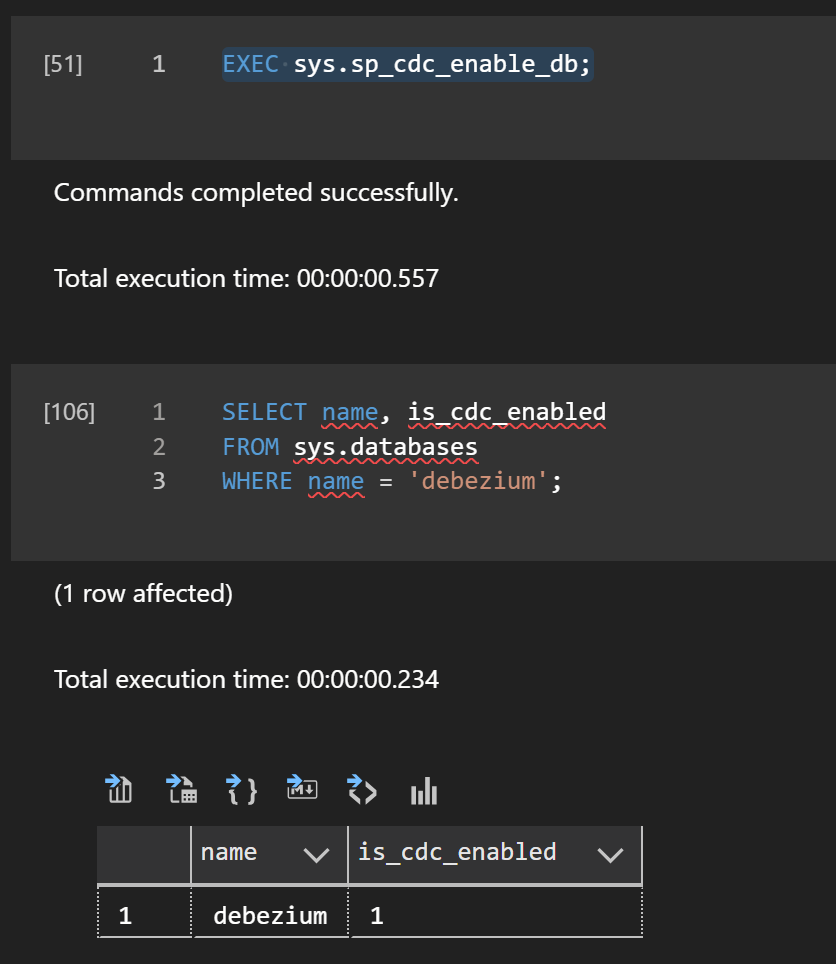Screen dimensions: 836x964
Task: Export results with Save as Excel icon
Action: (181, 789)
